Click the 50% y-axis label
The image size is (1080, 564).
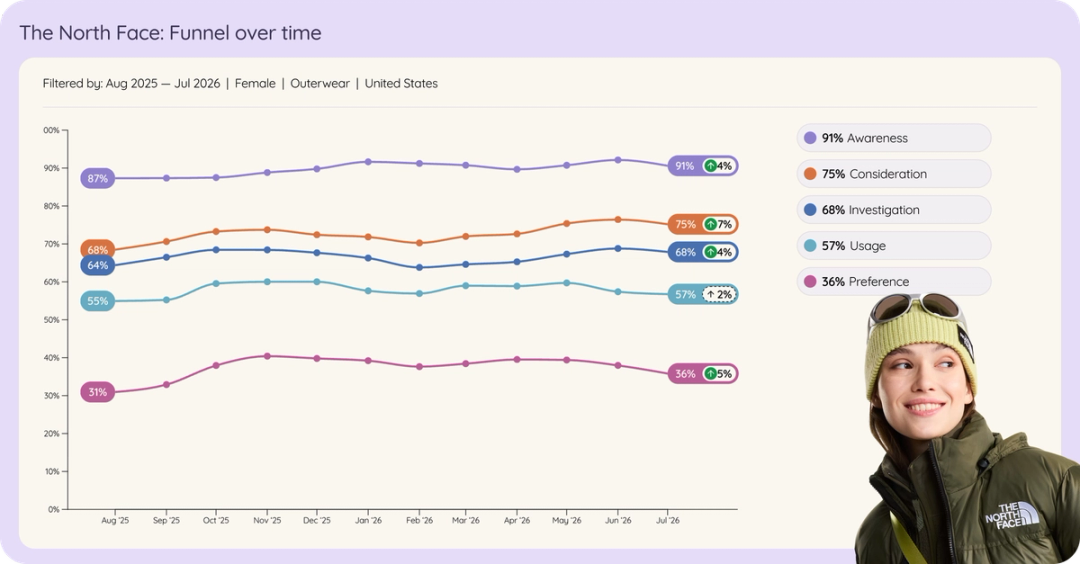pyautogui.click(x=52, y=320)
